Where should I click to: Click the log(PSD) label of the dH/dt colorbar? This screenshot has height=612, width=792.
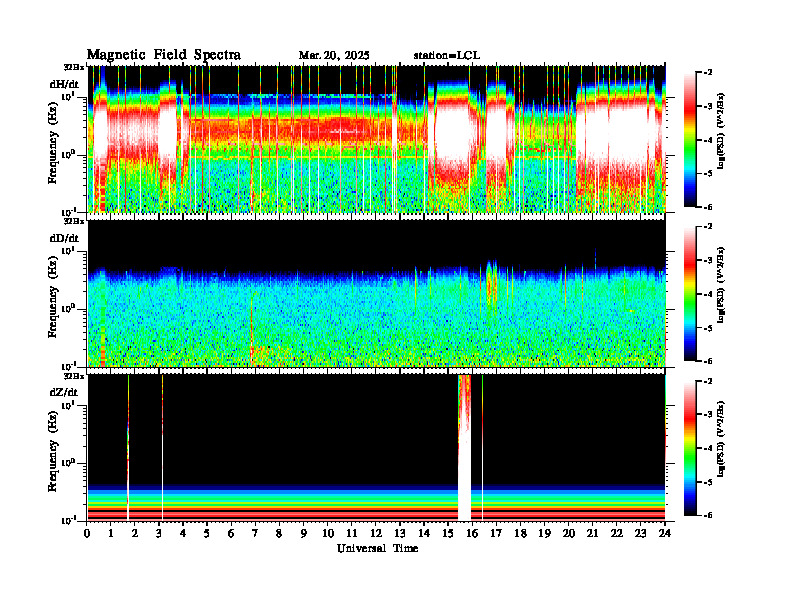(x=720, y=131)
